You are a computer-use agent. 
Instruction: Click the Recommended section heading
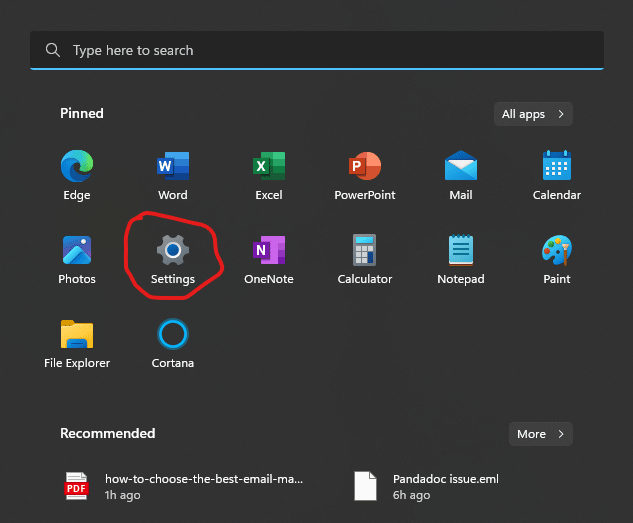coord(108,433)
